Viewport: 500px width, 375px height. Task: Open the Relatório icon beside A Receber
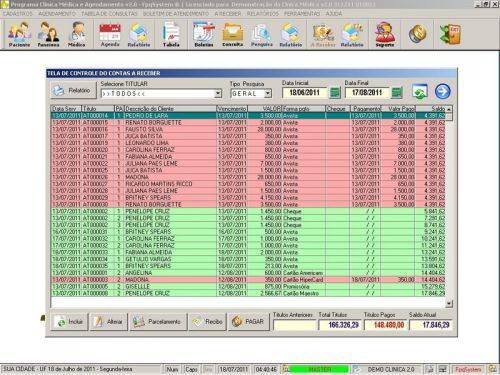pos(352,34)
